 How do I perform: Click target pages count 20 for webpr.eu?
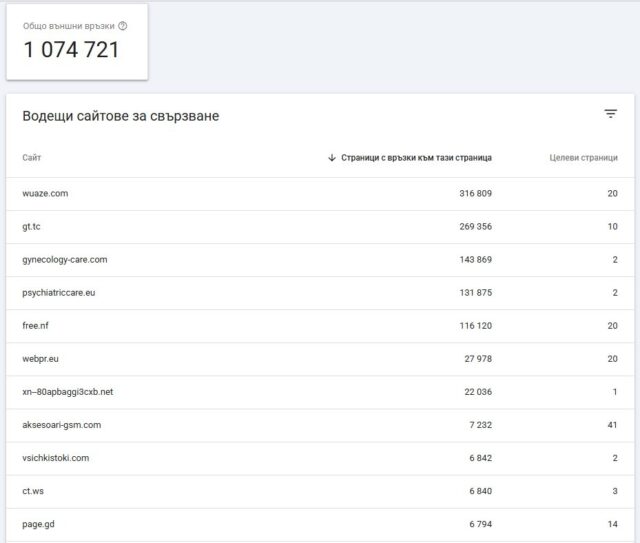pyautogui.click(x=612, y=359)
